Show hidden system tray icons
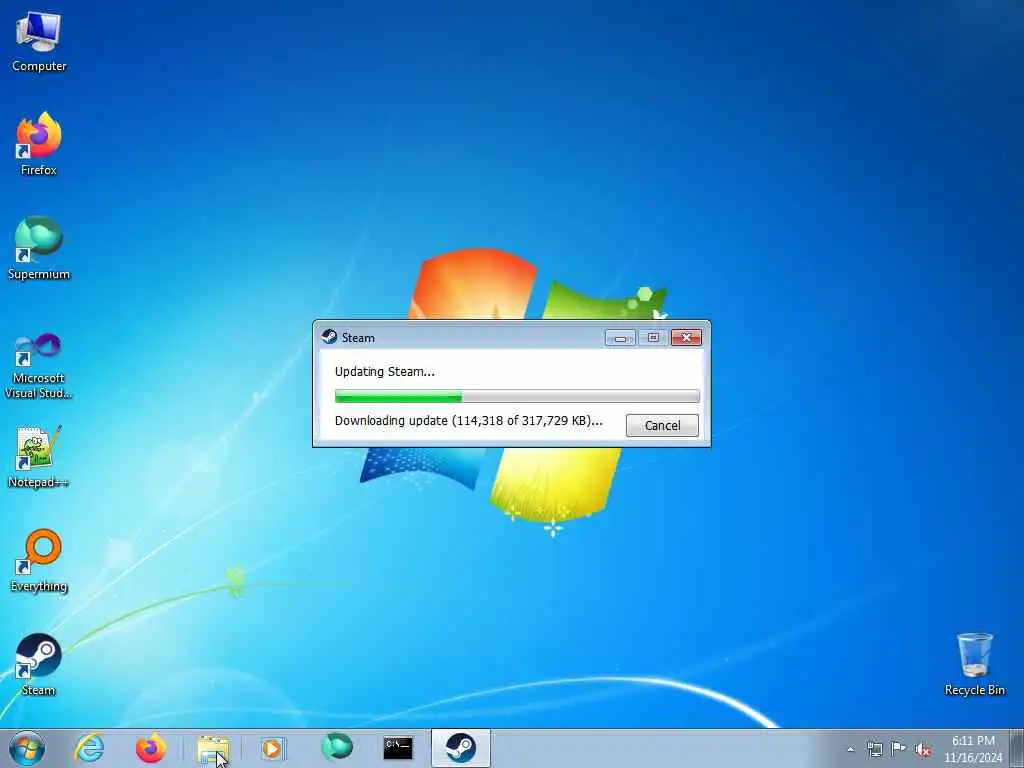Screen dimensions: 1024x768 pos(850,749)
